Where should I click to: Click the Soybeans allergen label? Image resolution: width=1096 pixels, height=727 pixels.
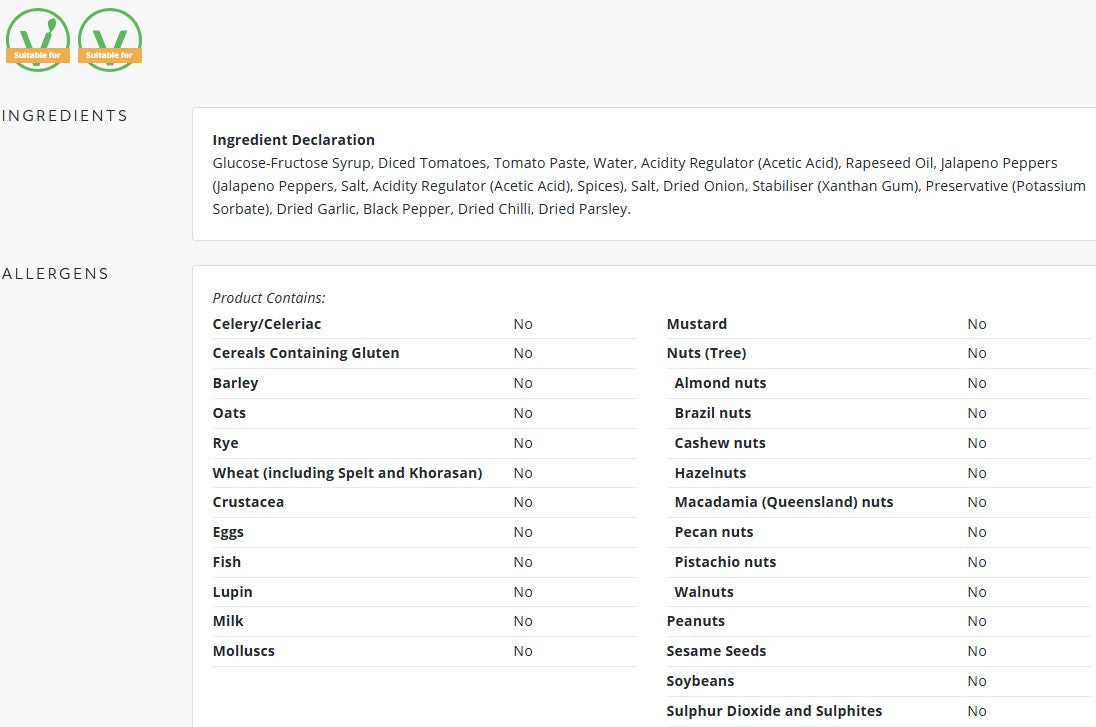[700, 681]
